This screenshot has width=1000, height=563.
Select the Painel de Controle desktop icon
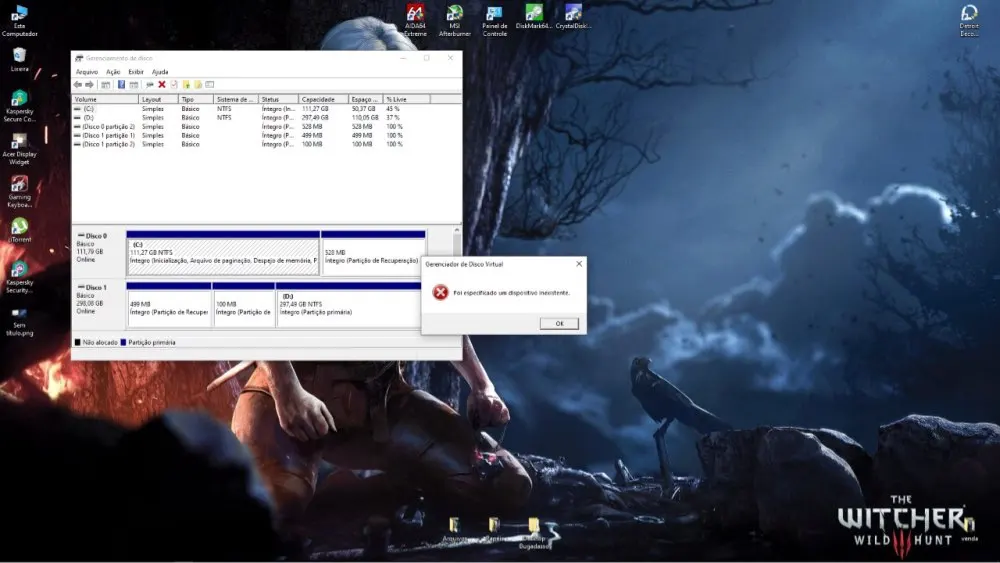[x=494, y=20]
